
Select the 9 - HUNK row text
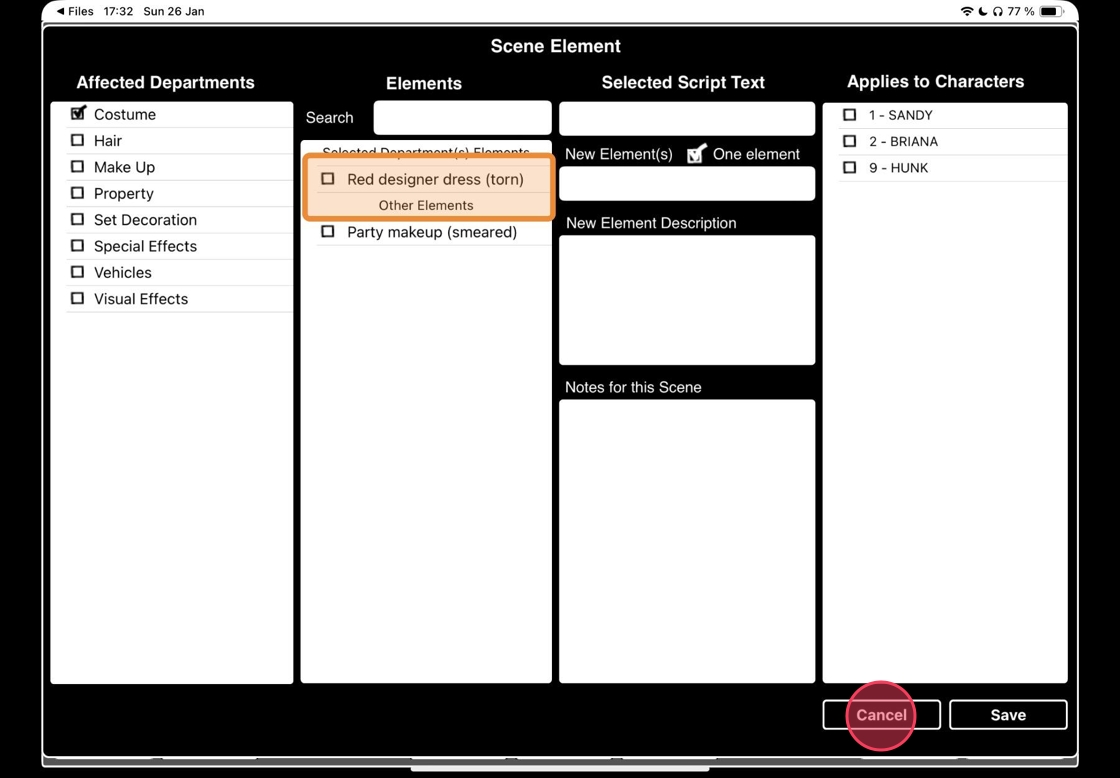[898, 168]
